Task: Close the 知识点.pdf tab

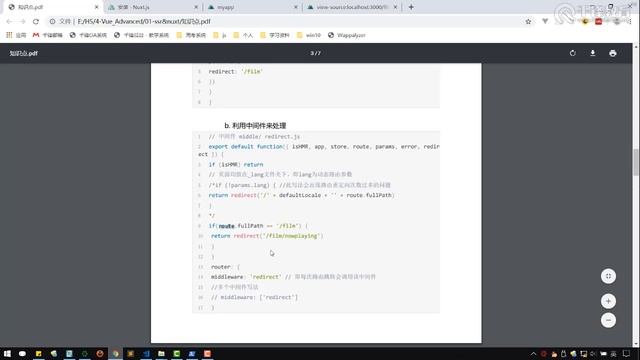Action: click(96, 7)
